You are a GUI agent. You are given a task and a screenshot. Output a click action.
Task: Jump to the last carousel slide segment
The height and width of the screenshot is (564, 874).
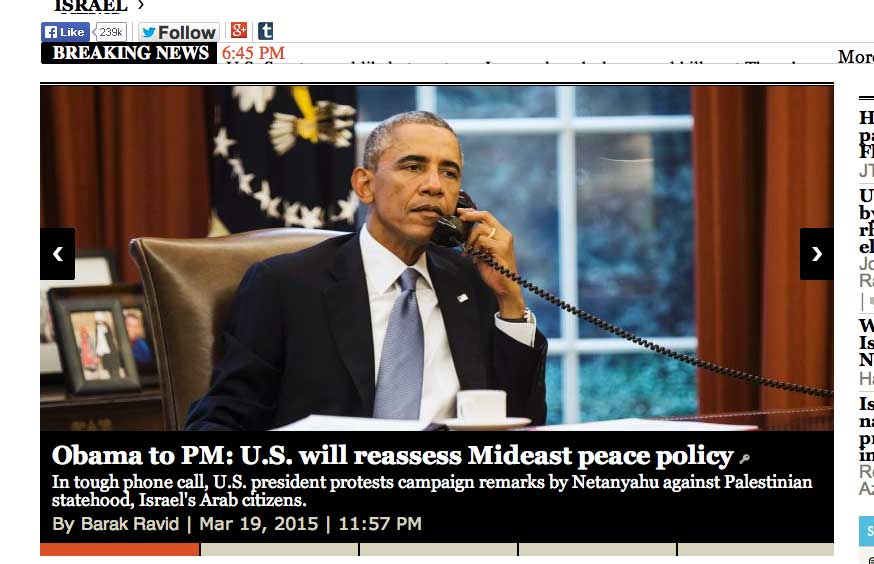coord(756,550)
